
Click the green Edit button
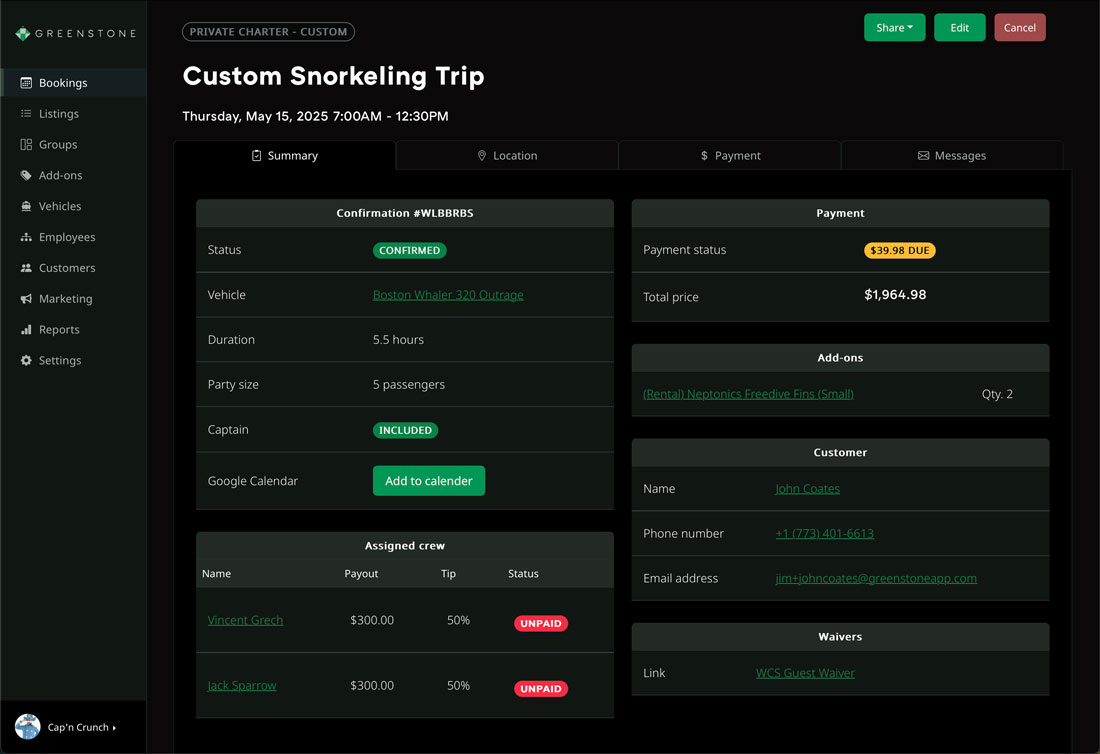coord(959,28)
